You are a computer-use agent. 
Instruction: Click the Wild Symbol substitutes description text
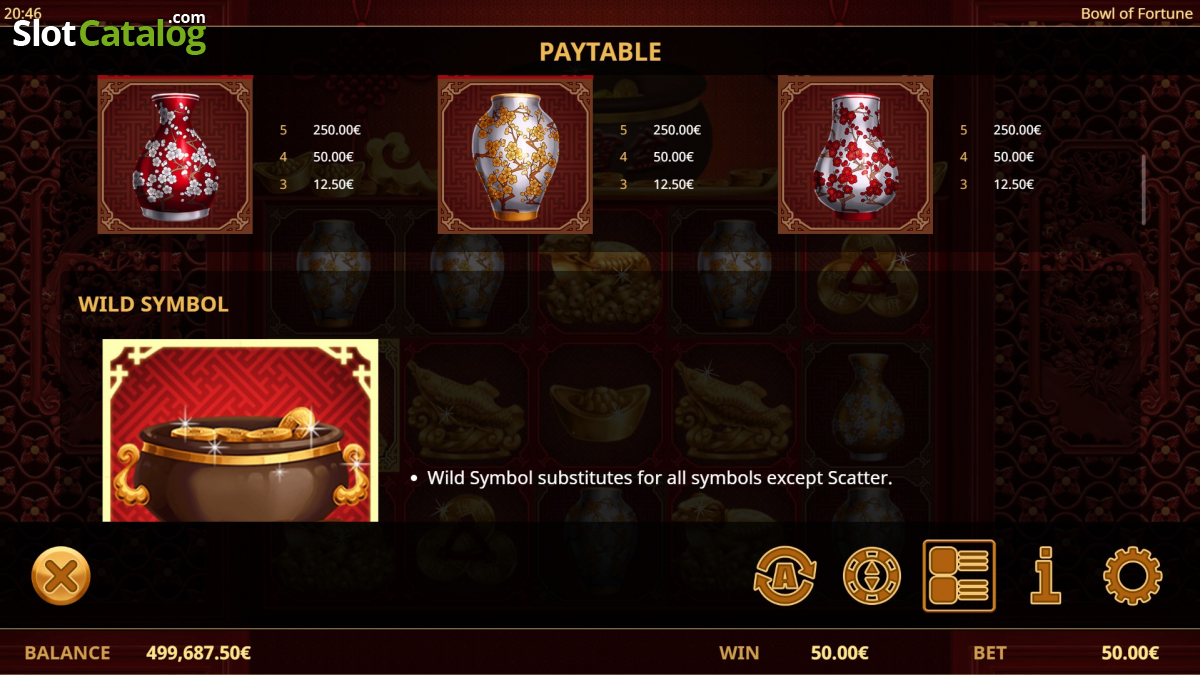coord(659,478)
